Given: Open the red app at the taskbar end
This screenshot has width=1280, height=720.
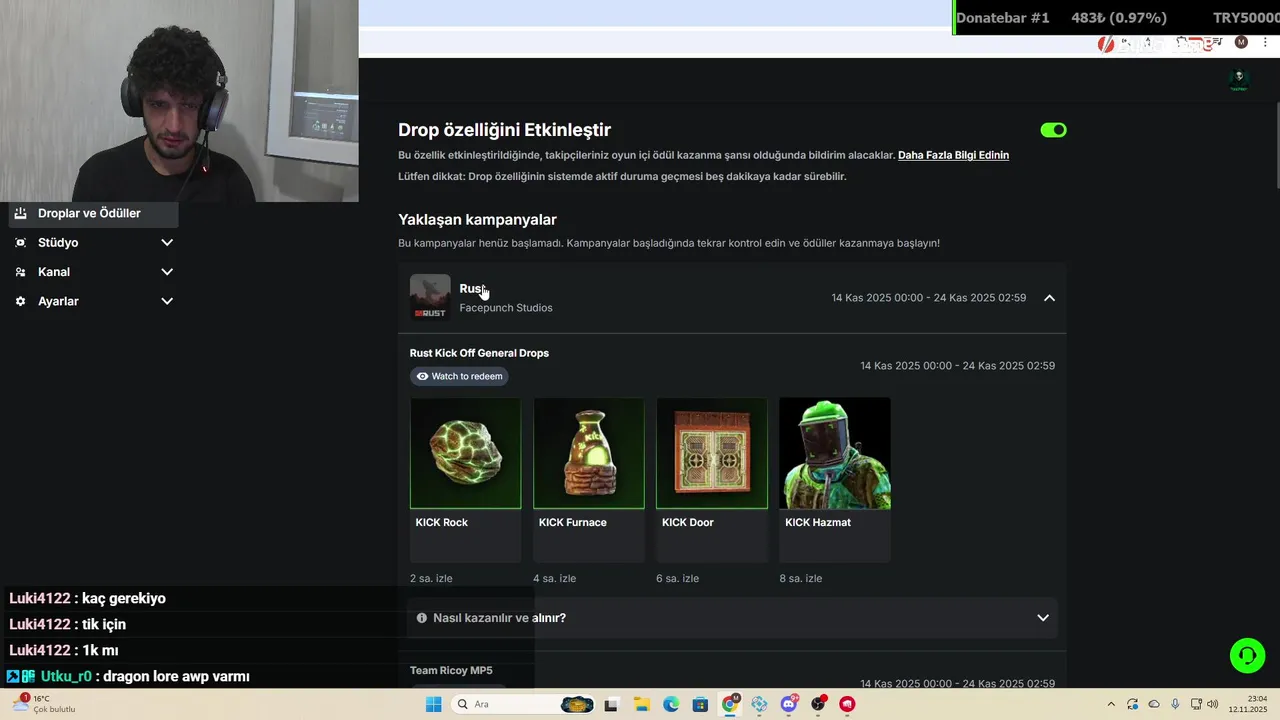Looking at the screenshot, I should click(847, 704).
